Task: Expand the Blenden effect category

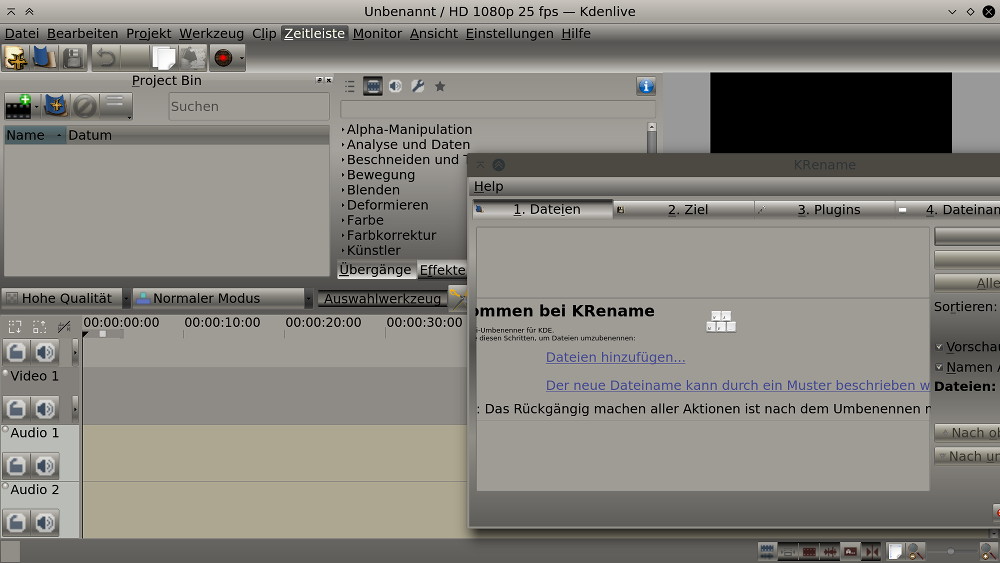Action: coord(342,190)
